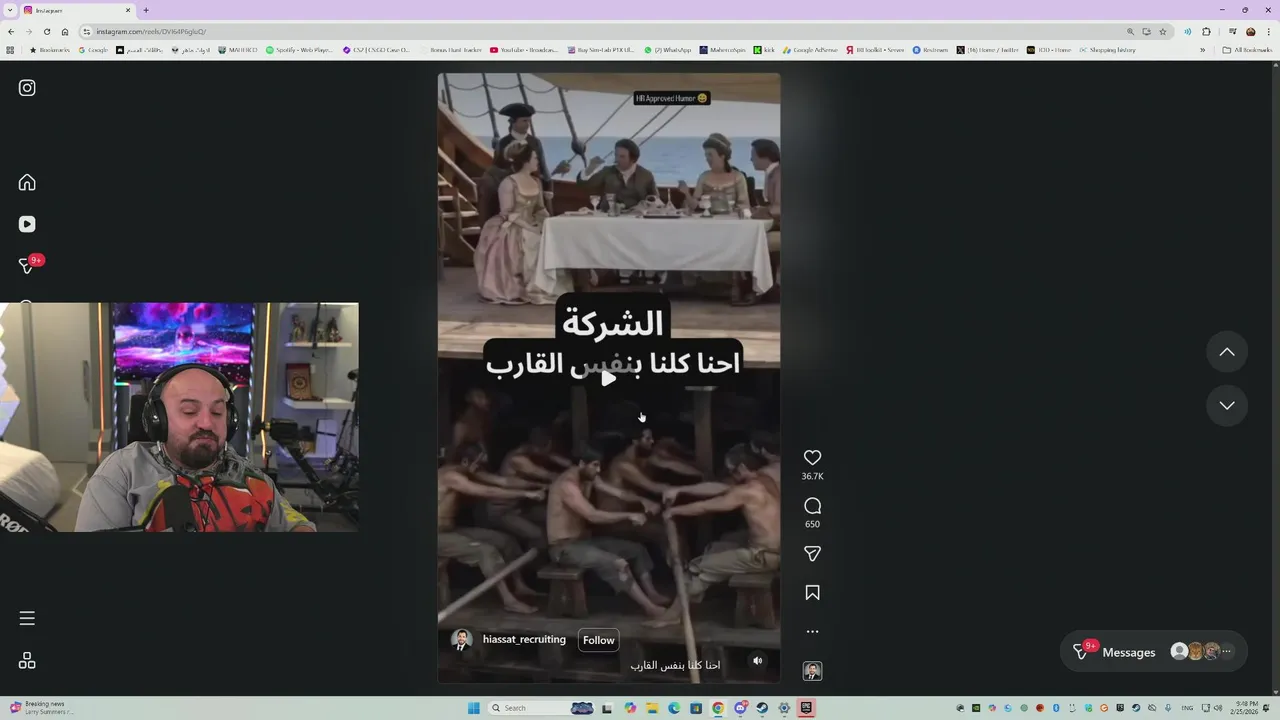Open the Spotify Web Player bookmark
This screenshot has width=1280, height=720.
tap(299, 50)
